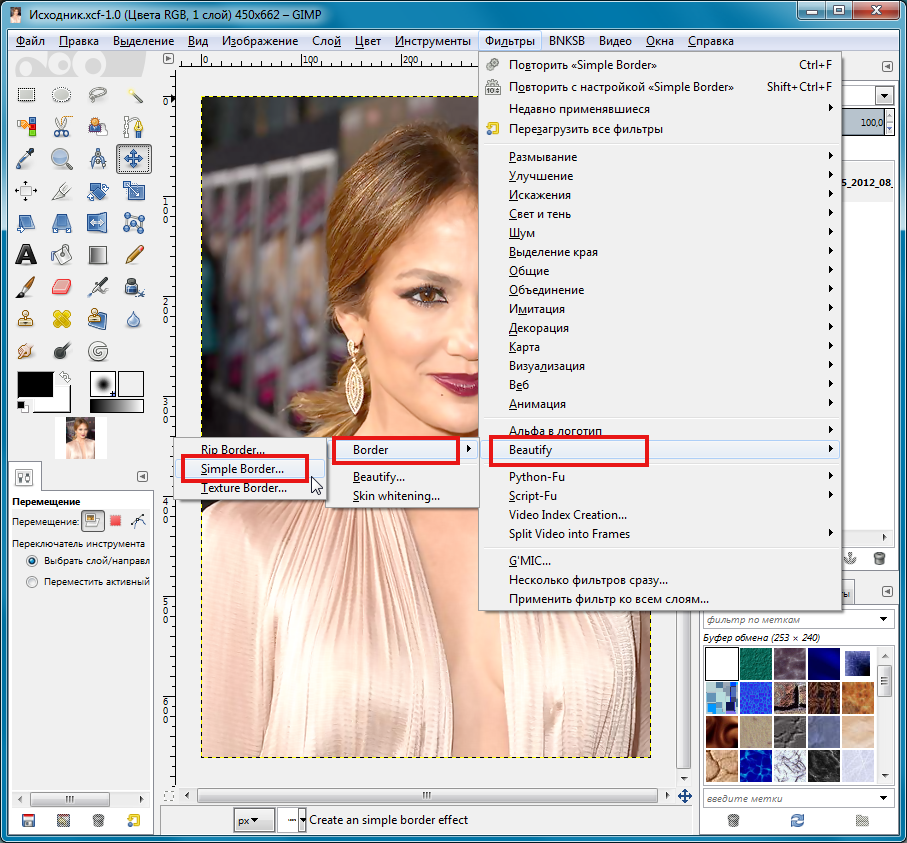Choose Skin whitening... menu entry

click(396, 496)
